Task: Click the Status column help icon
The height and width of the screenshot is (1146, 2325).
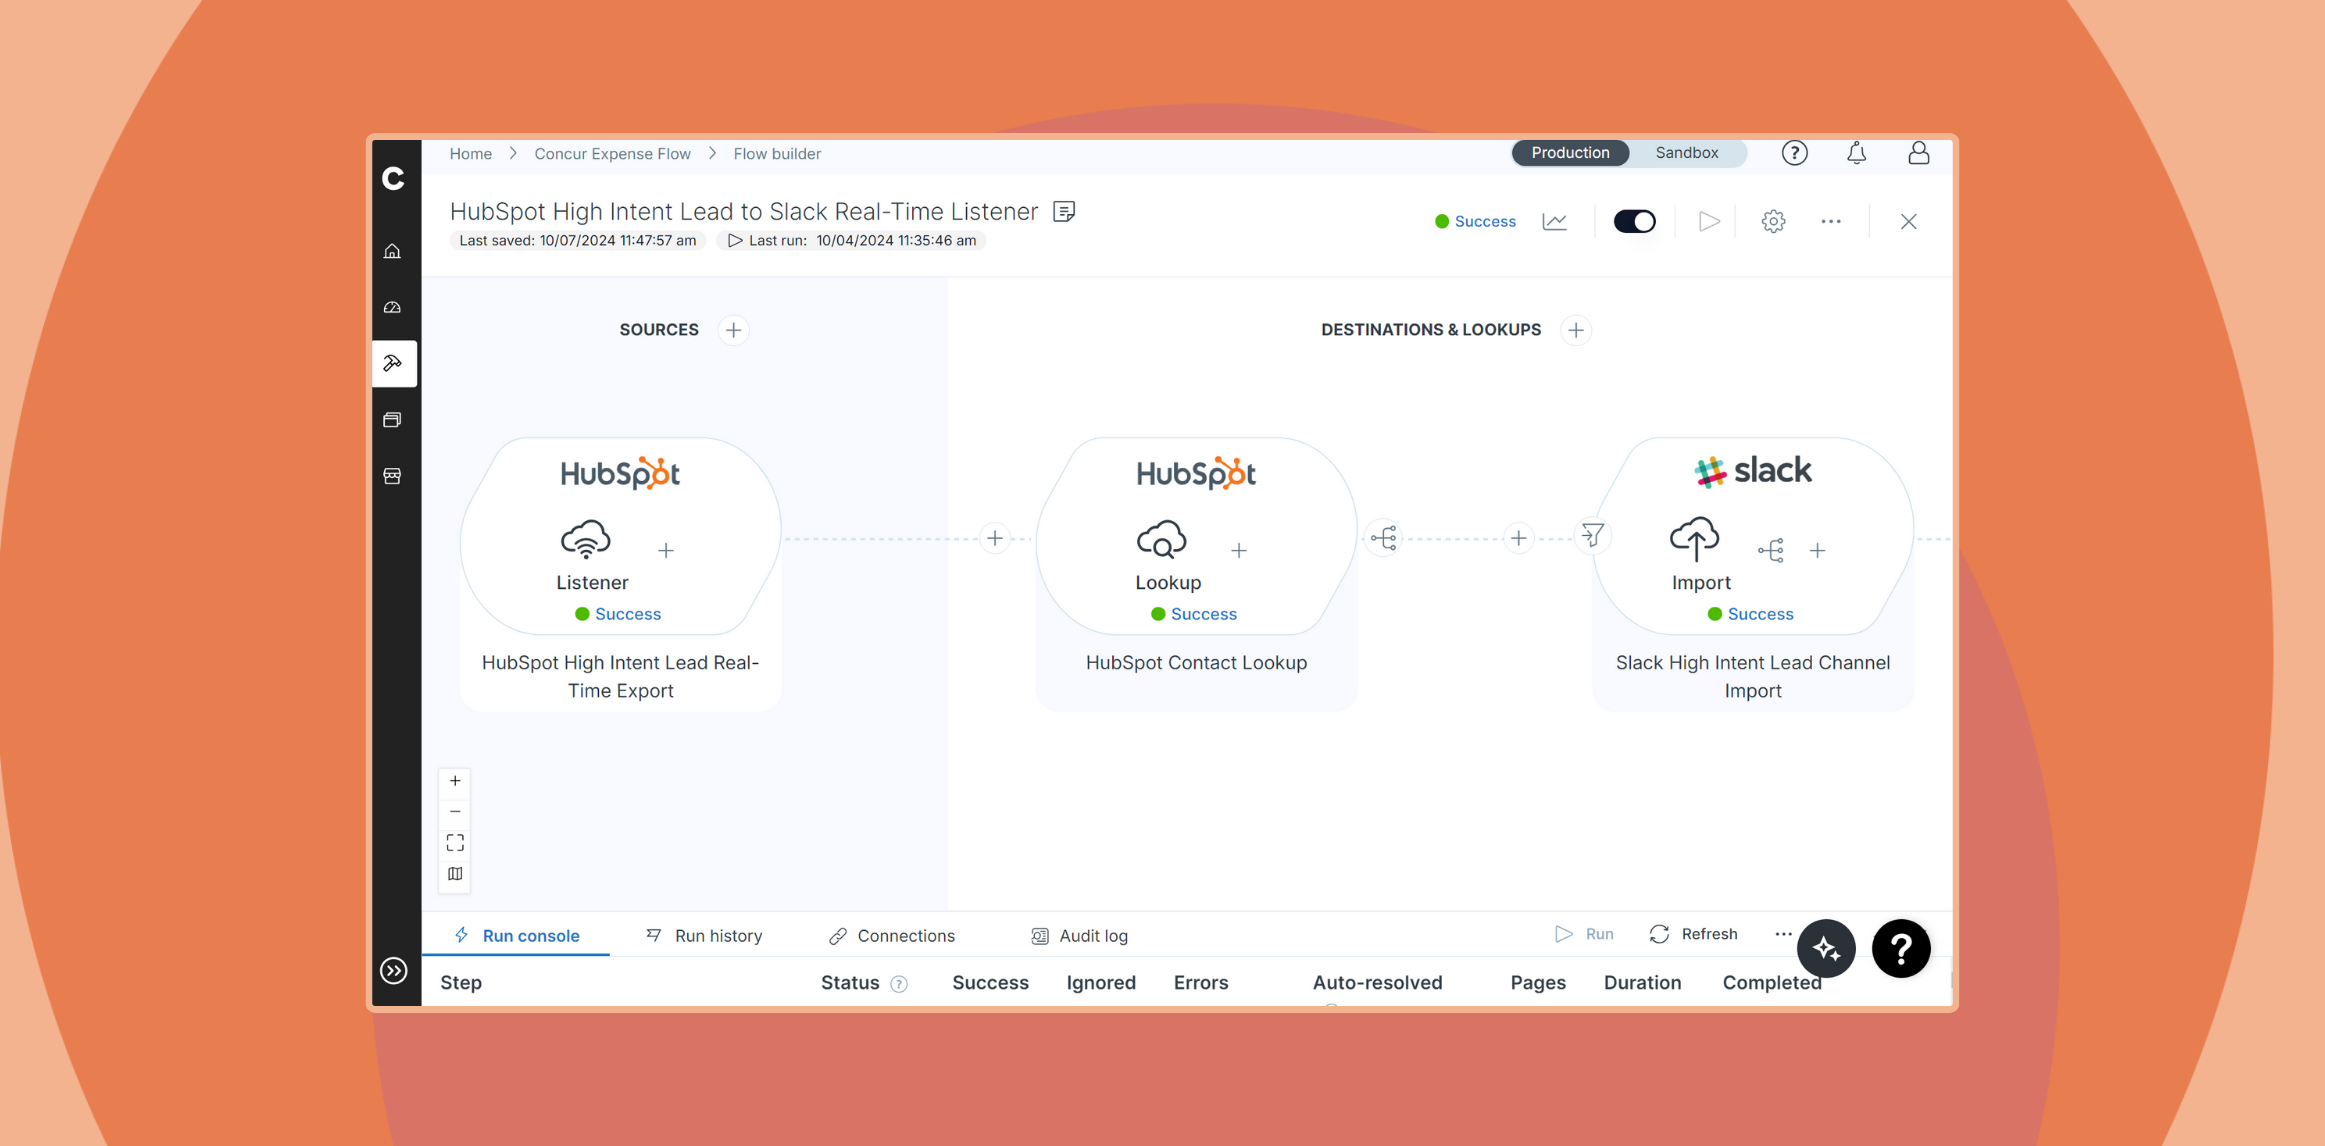Action: click(x=899, y=984)
